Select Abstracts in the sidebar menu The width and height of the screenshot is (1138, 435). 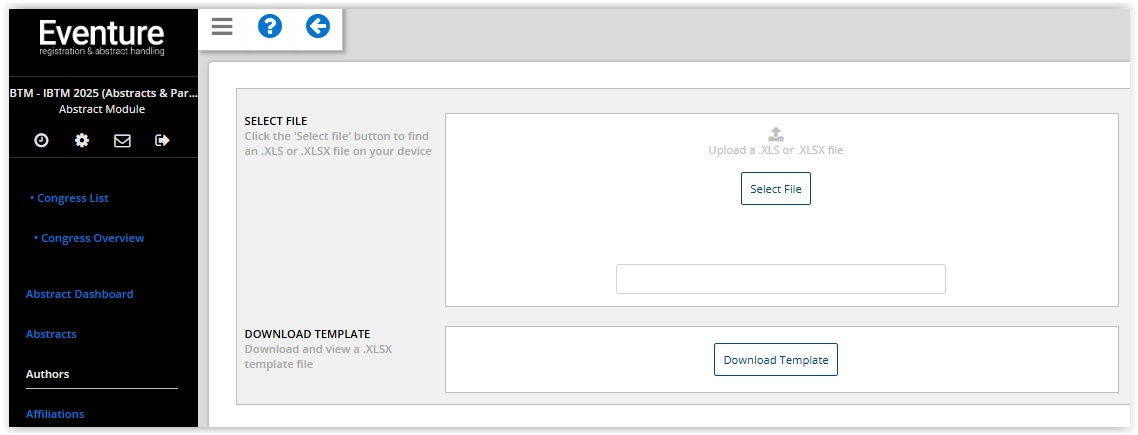click(x=51, y=334)
